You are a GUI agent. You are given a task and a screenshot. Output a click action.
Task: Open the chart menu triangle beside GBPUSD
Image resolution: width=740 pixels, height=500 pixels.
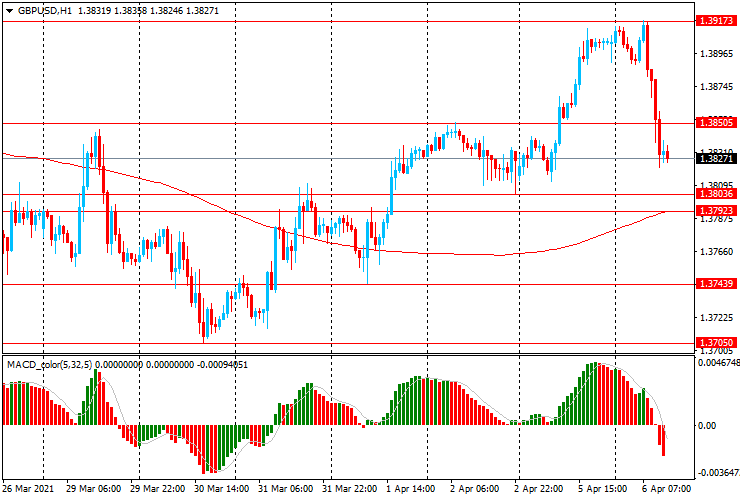coord(9,11)
